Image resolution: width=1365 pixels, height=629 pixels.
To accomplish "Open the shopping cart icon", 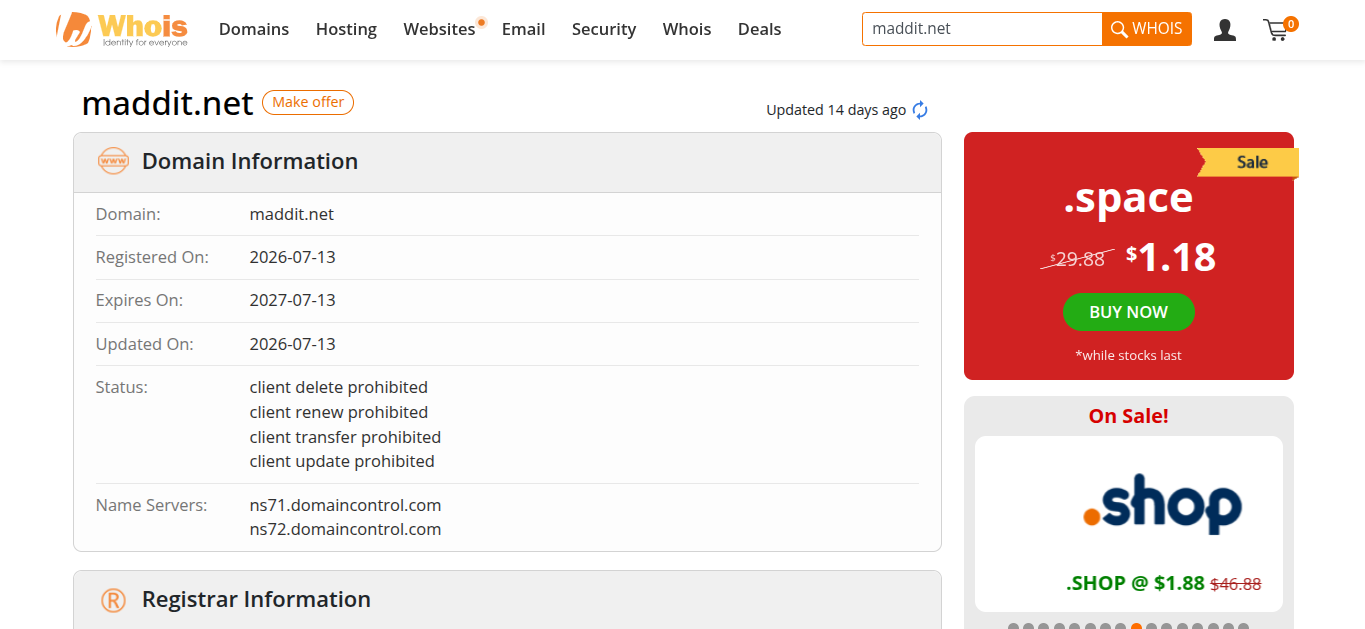I will [1280, 29].
